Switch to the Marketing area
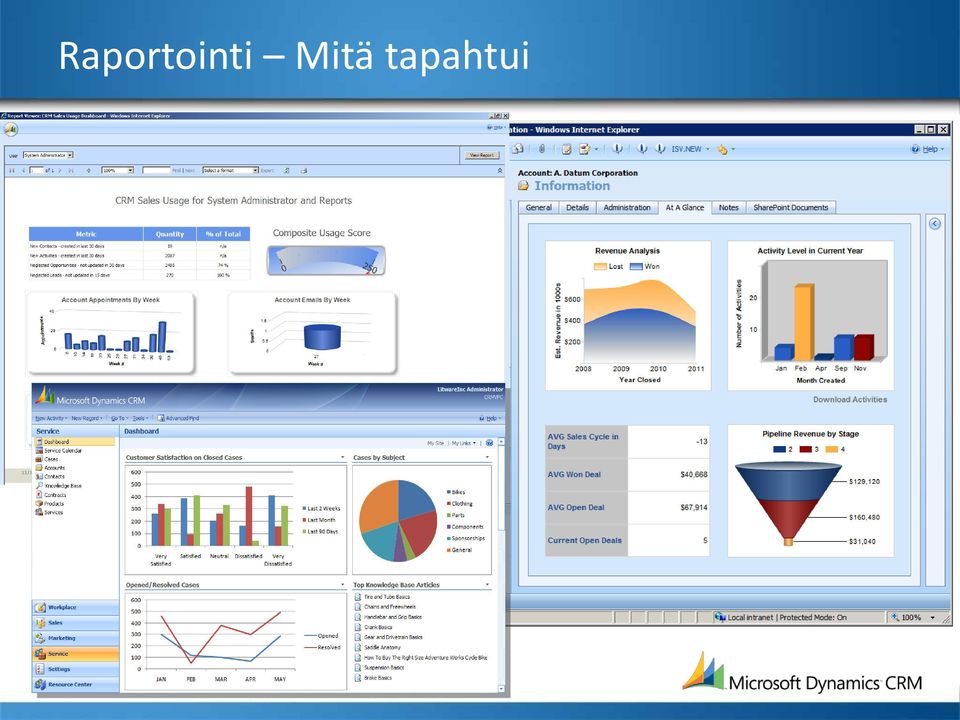Image resolution: width=960 pixels, height=720 pixels. click(x=76, y=638)
